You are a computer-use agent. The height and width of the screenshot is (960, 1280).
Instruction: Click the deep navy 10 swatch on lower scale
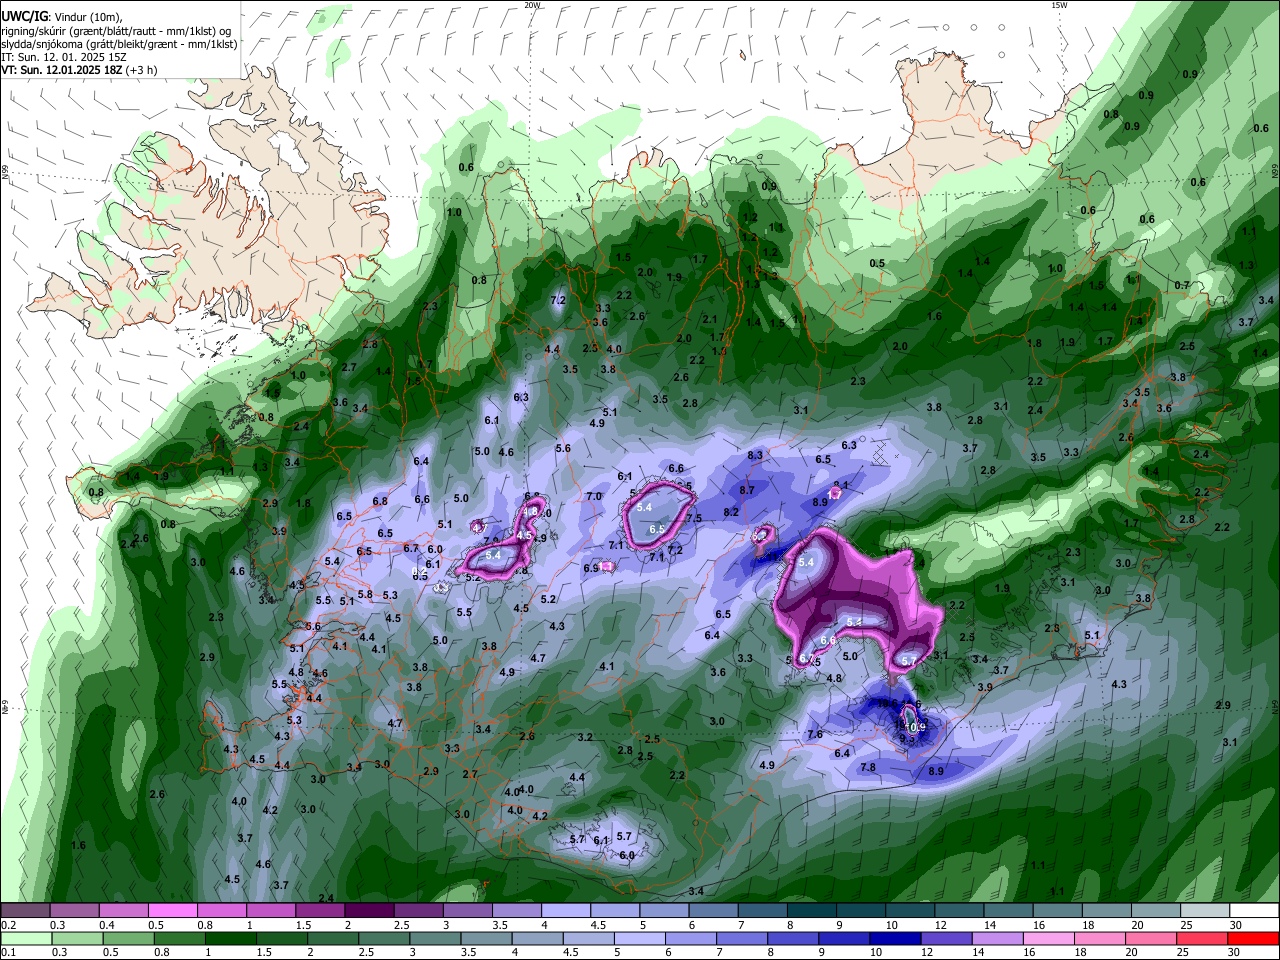click(x=895, y=939)
